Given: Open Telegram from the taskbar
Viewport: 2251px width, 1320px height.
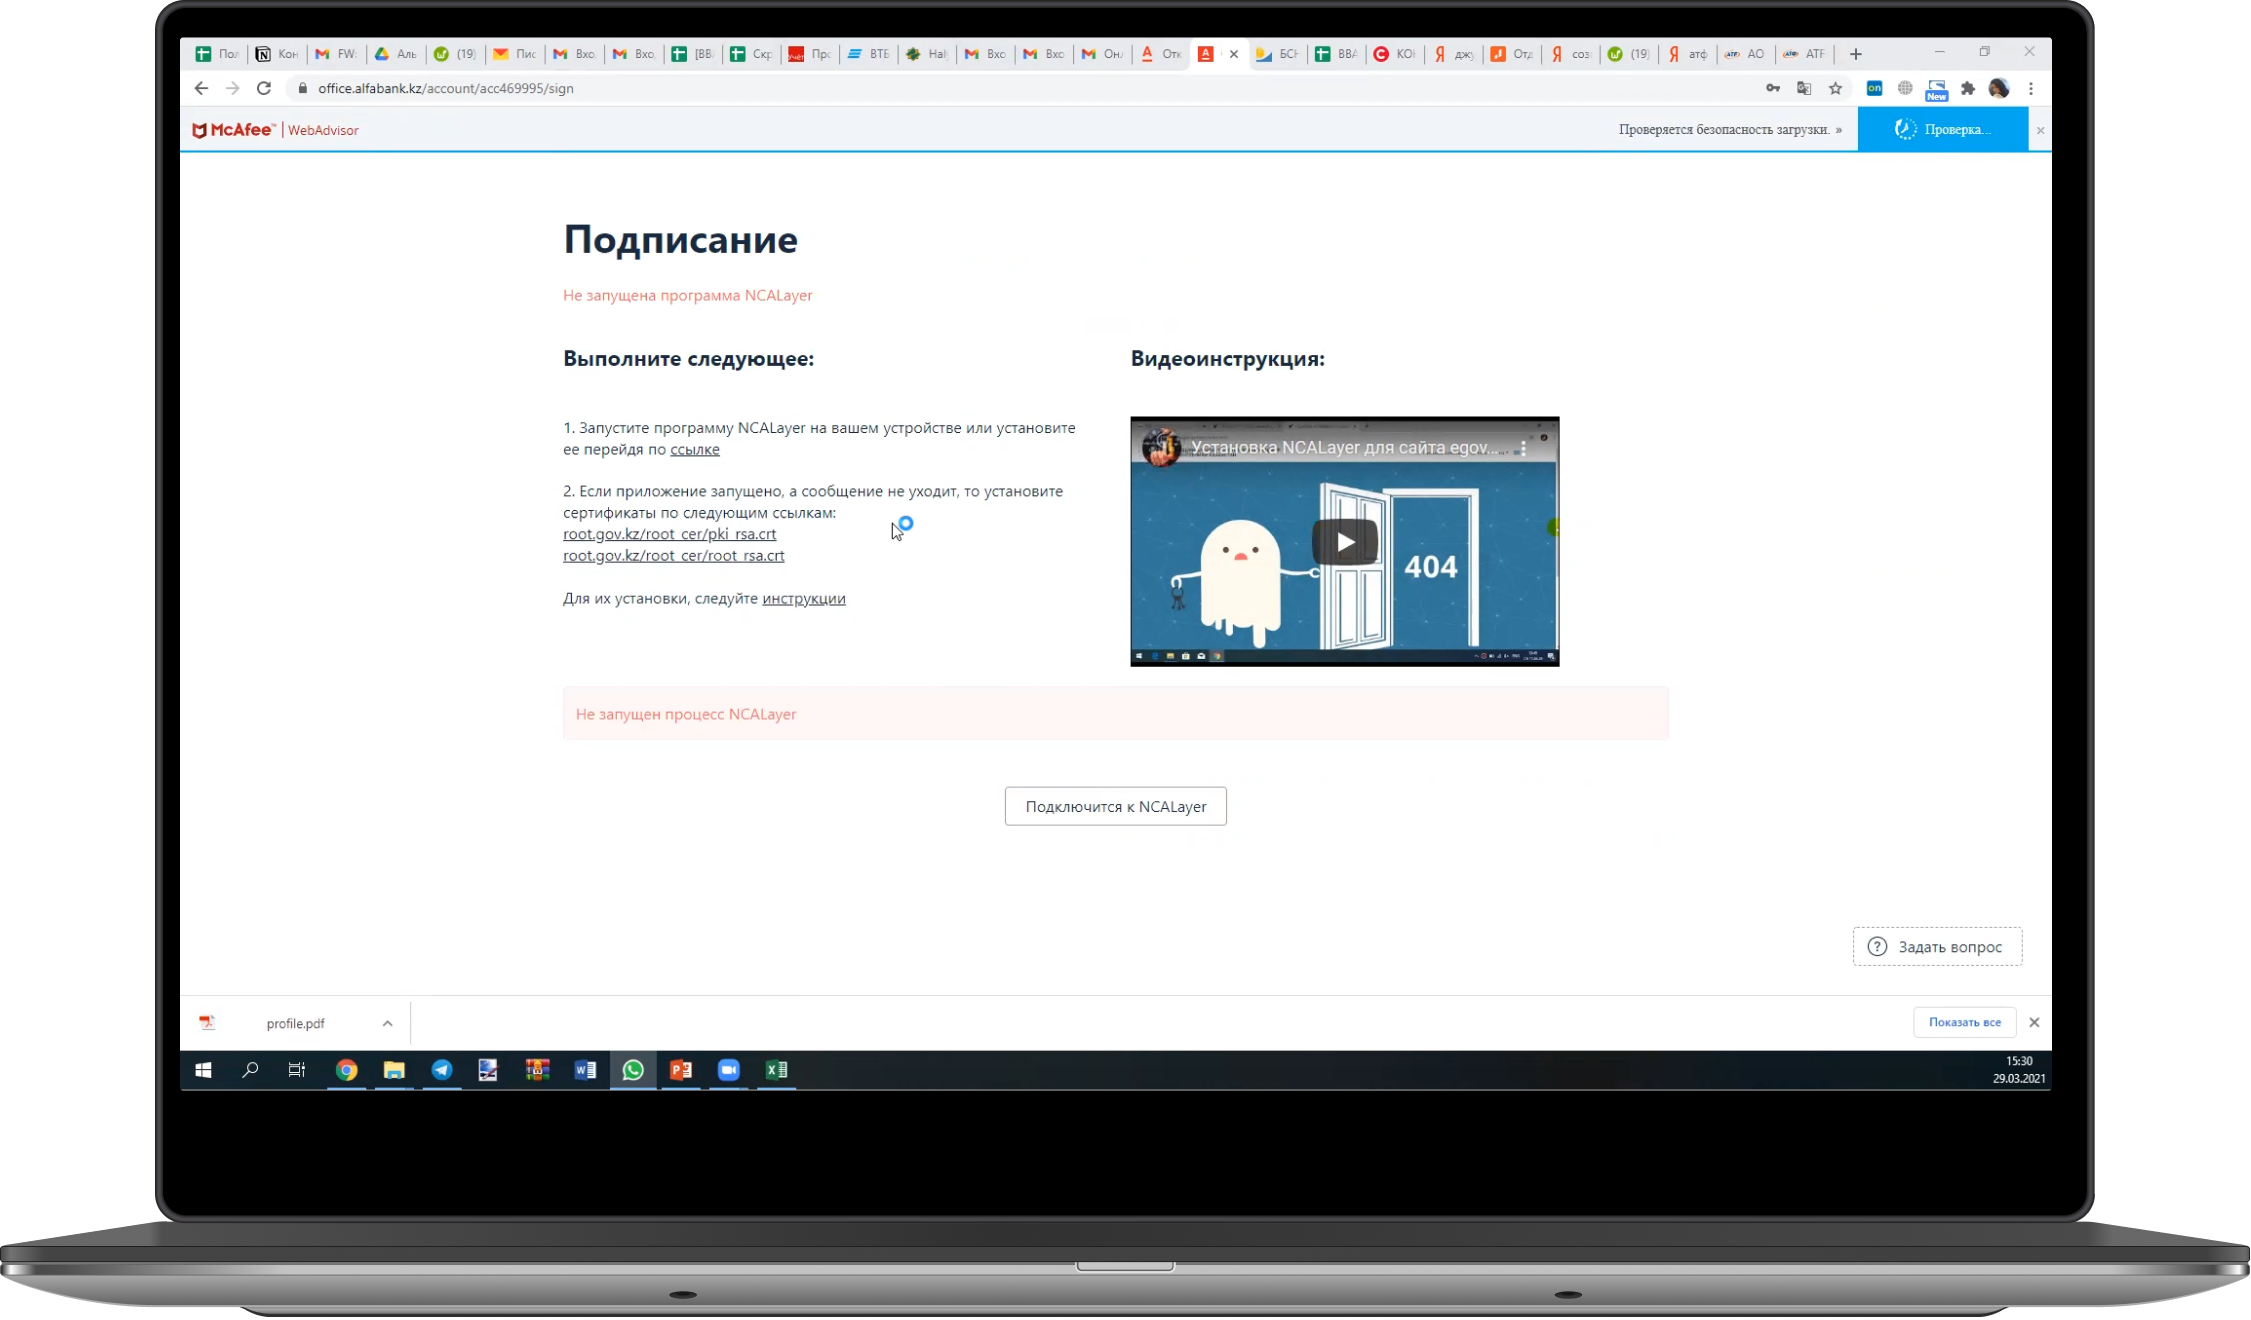Looking at the screenshot, I should point(442,1070).
